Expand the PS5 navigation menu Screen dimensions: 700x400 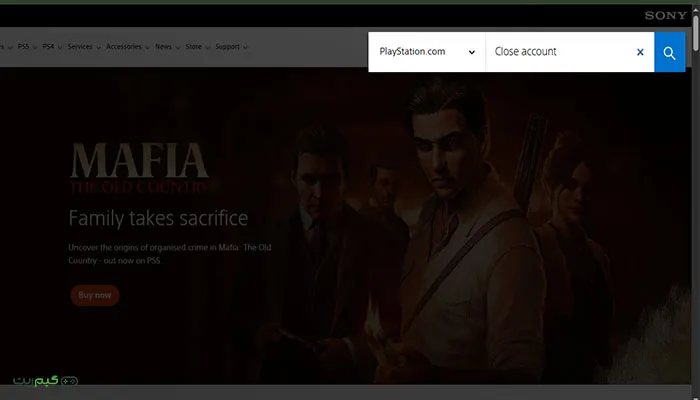click(x=24, y=47)
